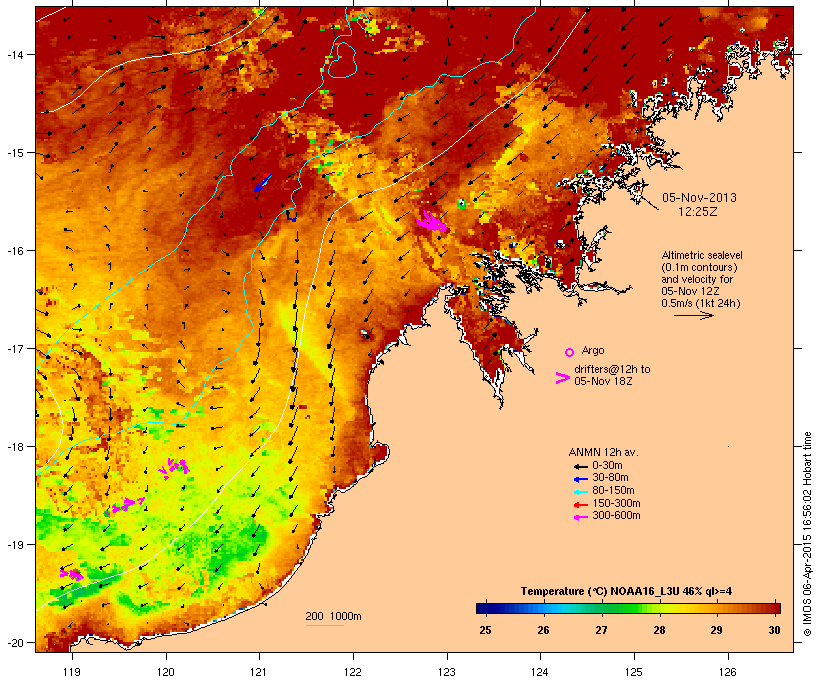The height and width of the screenshot is (680, 820).
Task: Click the '80-150m' depth label
Action: 613,491
